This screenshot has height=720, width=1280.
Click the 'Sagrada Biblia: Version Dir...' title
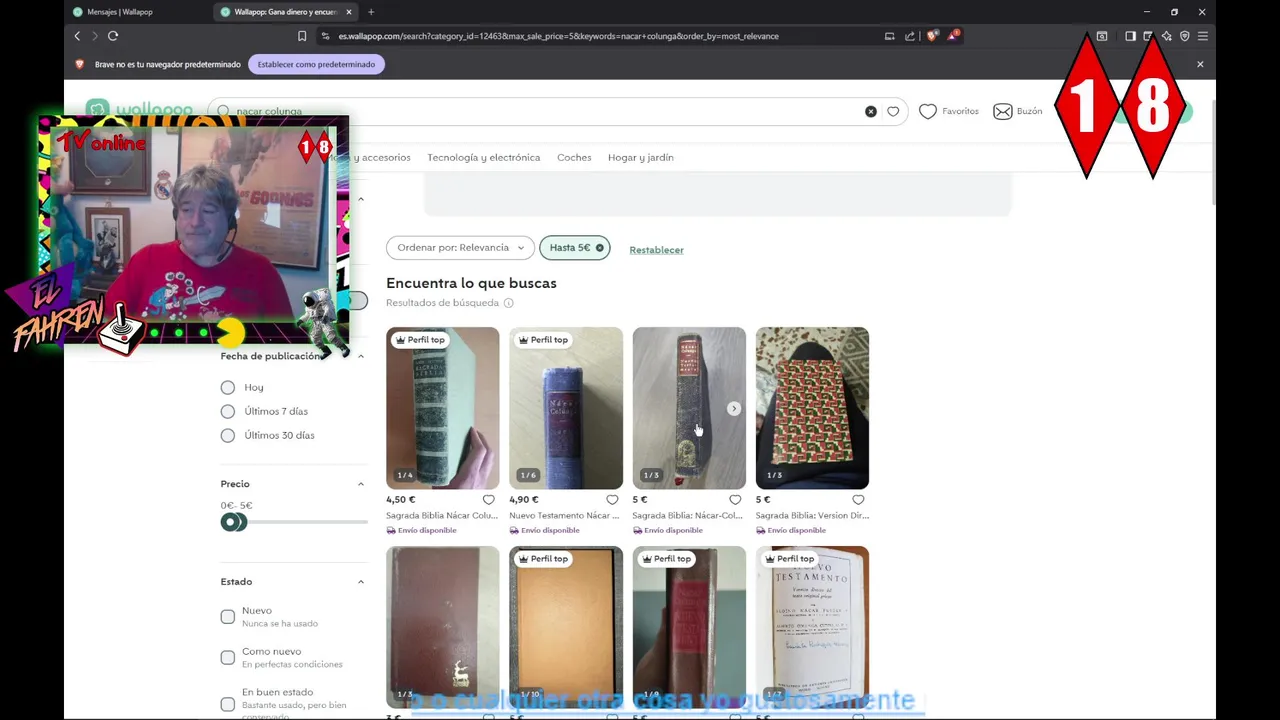pos(812,516)
